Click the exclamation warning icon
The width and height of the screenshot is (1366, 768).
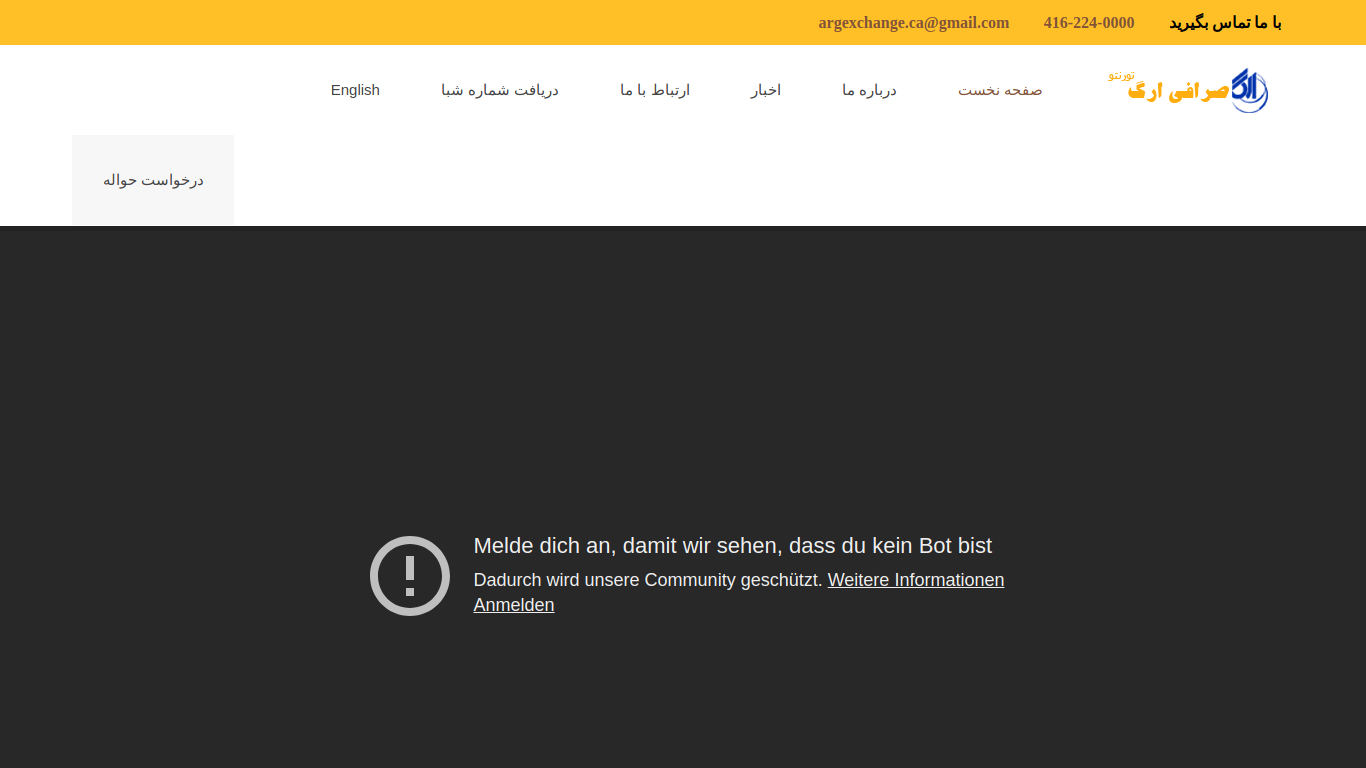point(410,576)
